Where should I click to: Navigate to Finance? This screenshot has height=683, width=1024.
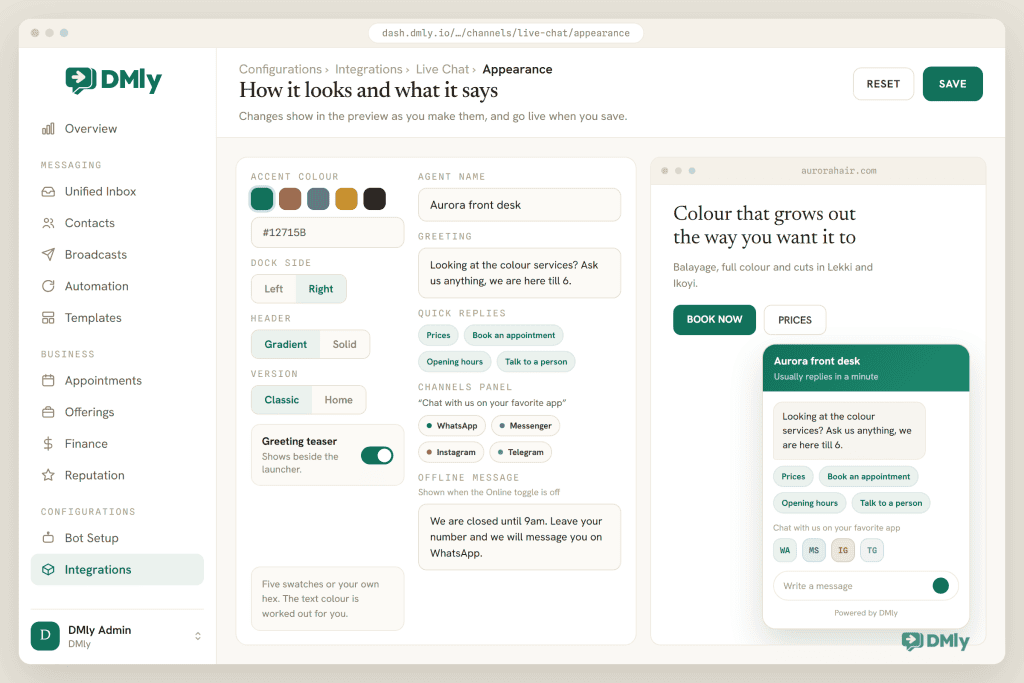coord(117,443)
